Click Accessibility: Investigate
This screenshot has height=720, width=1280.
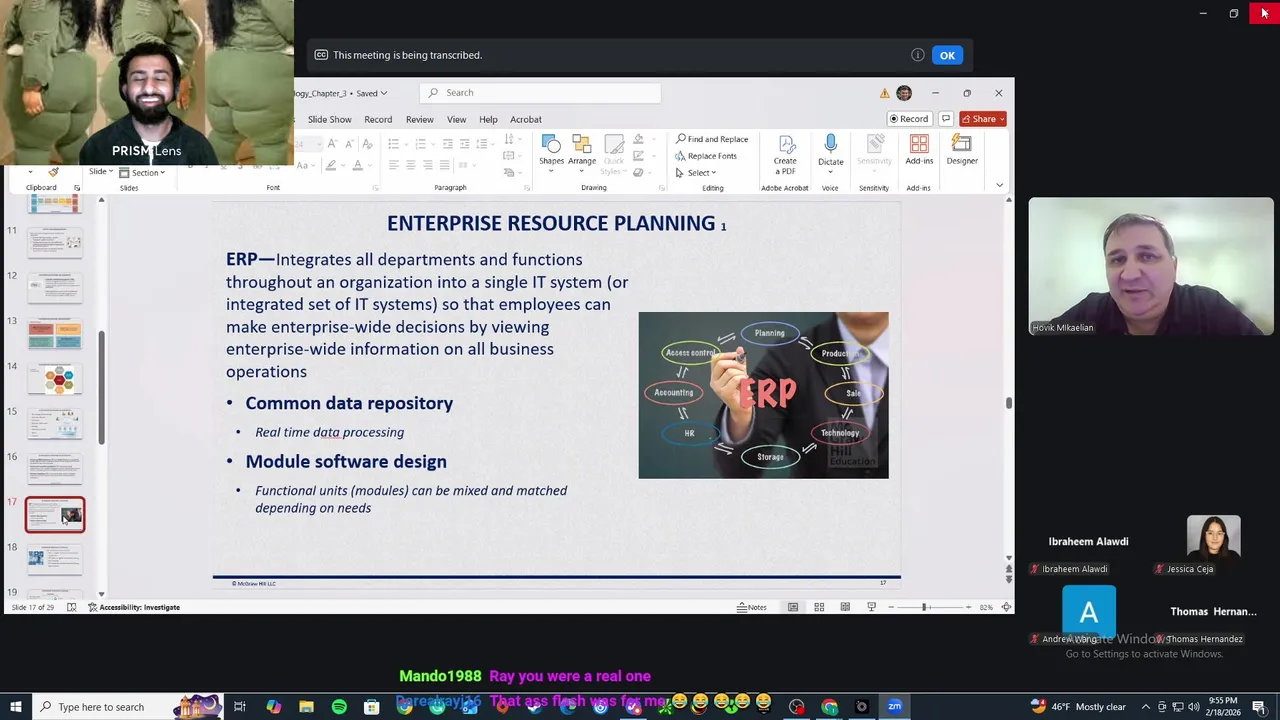coord(134,607)
